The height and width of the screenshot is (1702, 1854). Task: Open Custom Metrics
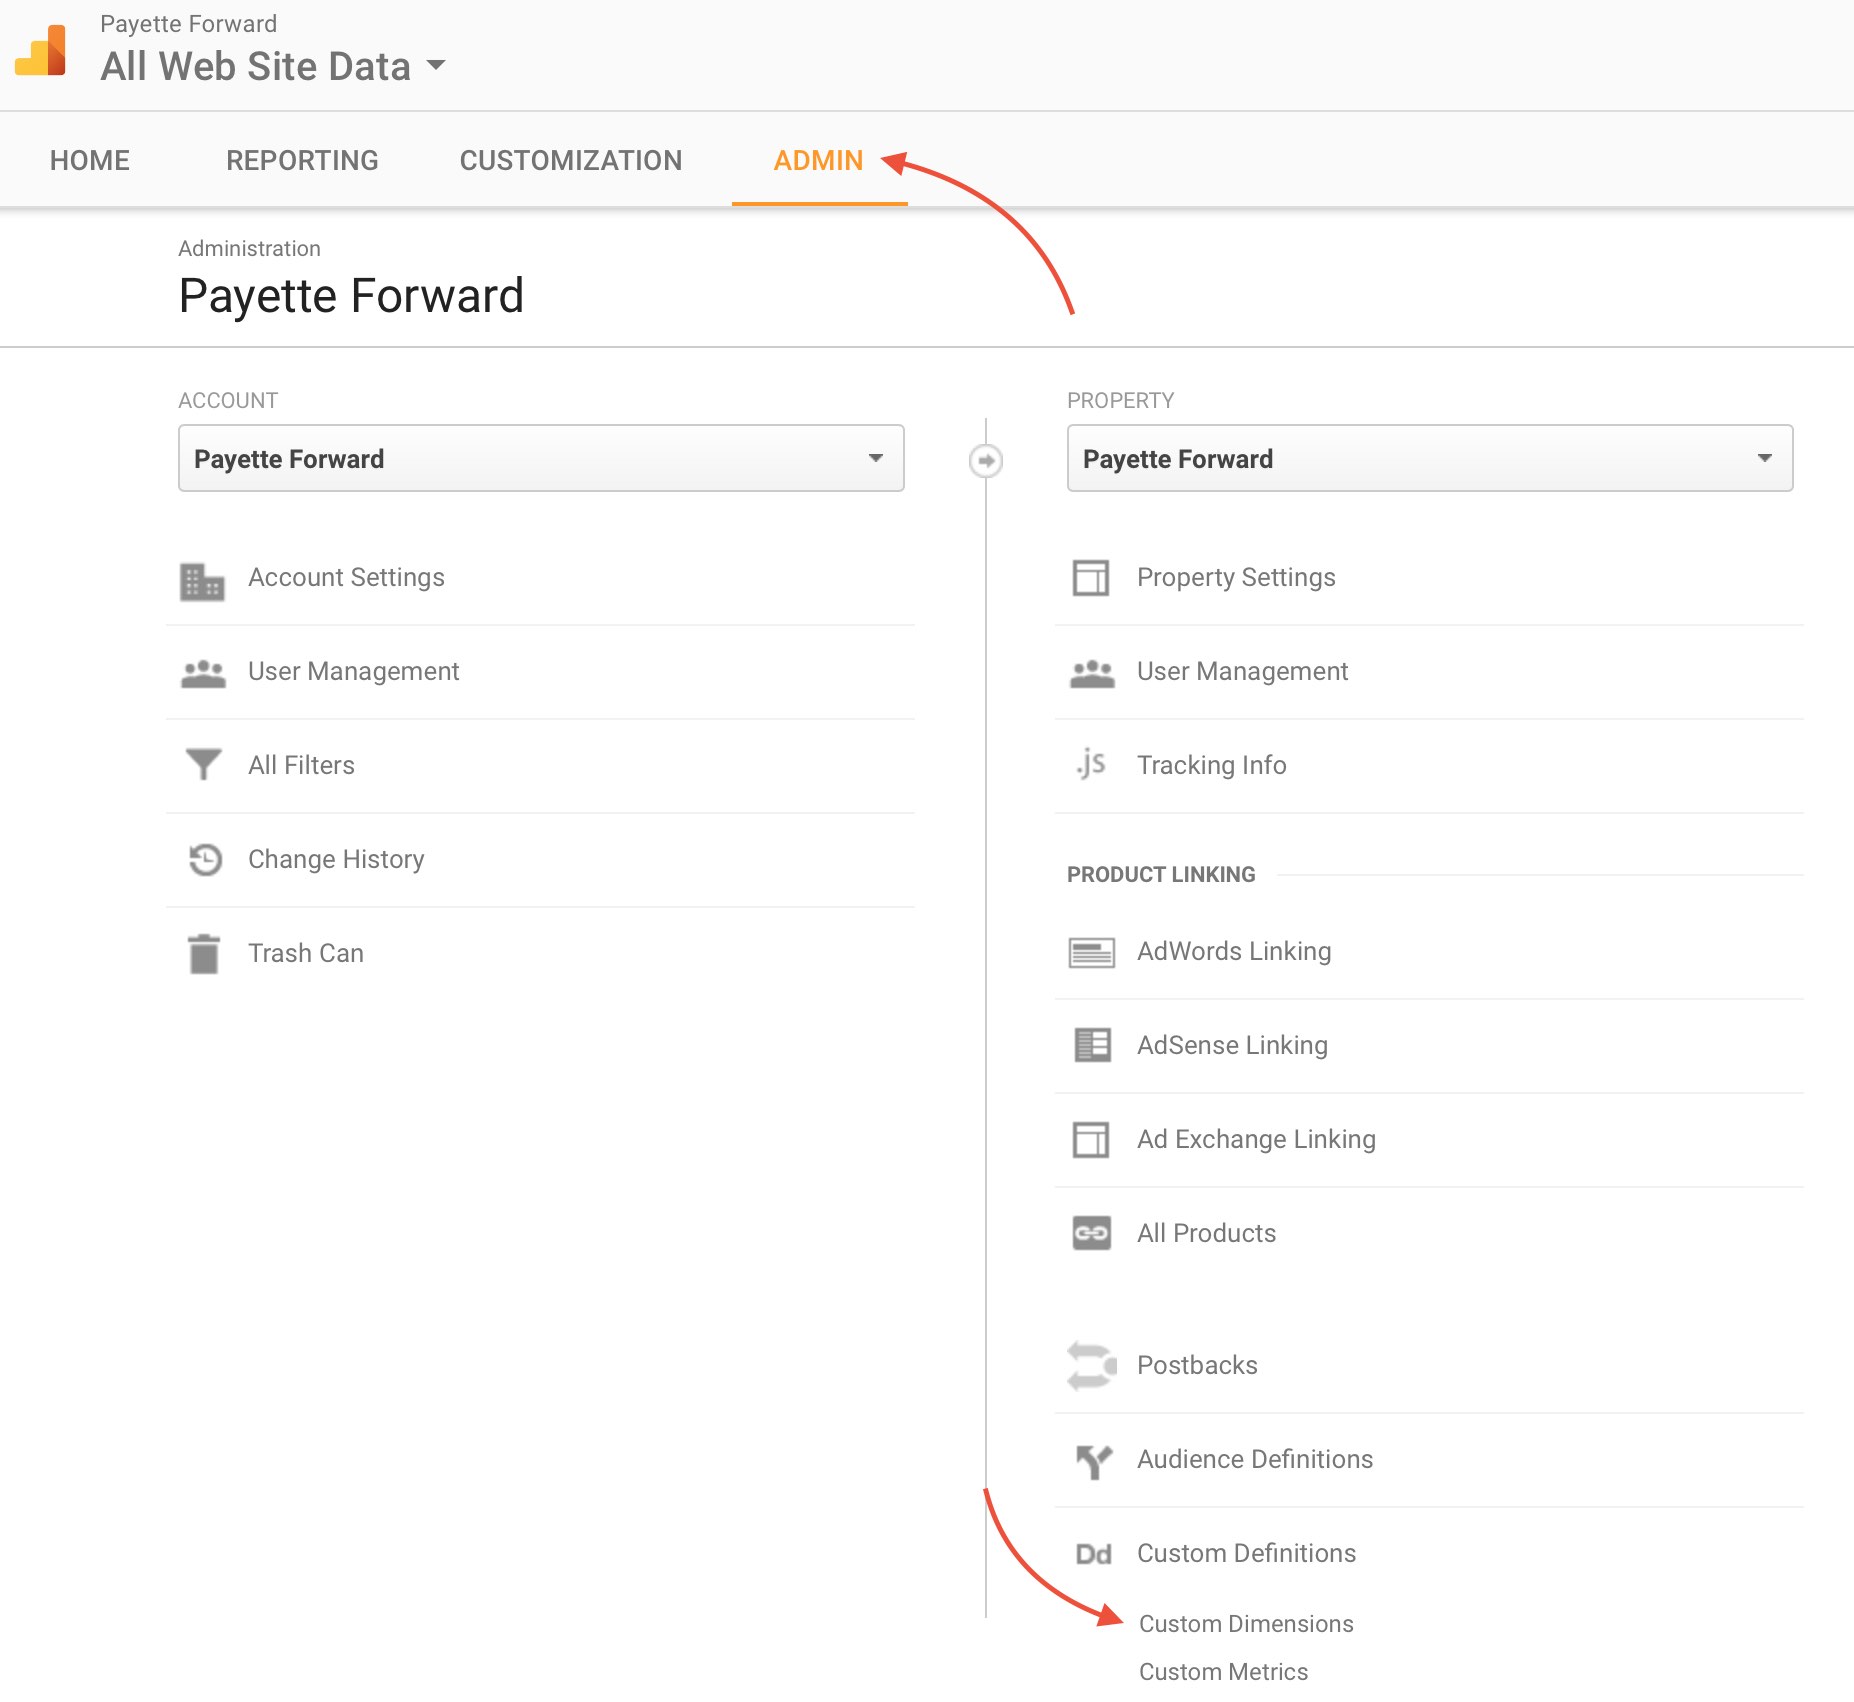coord(1223,1671)
